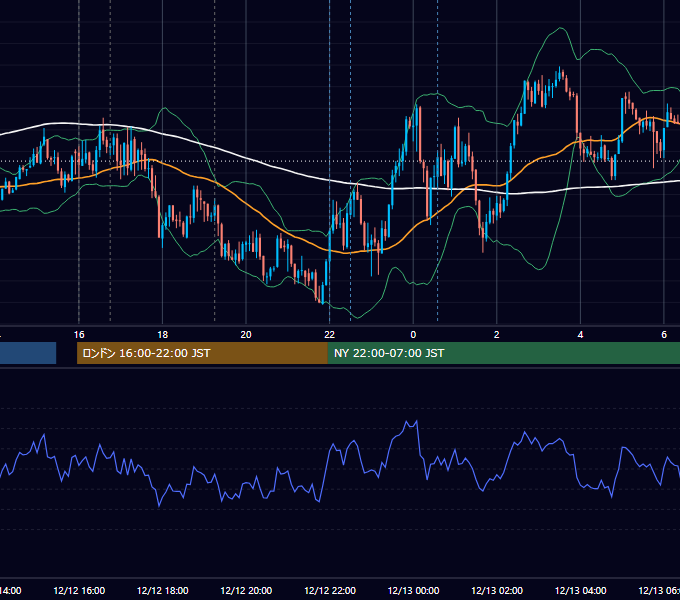Click the 12/12 18:00 date label
The image size is (680, 600).
pos(163,591)
